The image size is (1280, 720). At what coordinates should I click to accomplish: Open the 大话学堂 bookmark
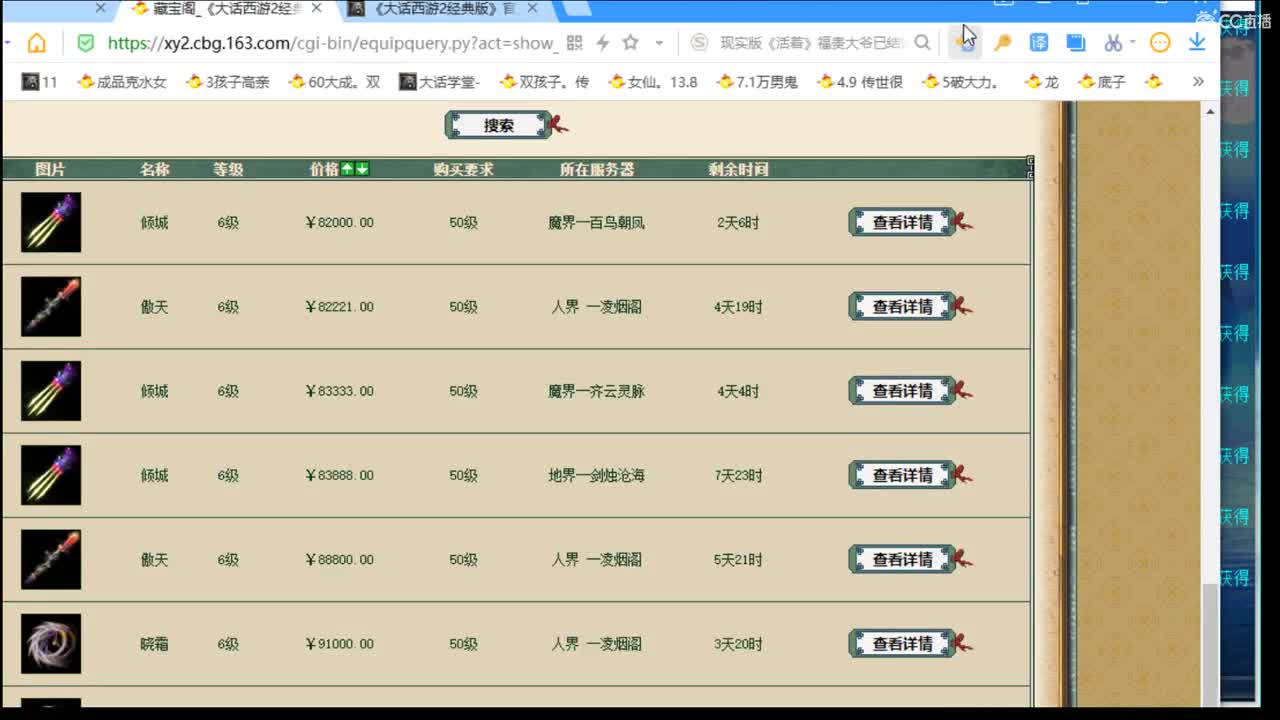coord(440,82)
